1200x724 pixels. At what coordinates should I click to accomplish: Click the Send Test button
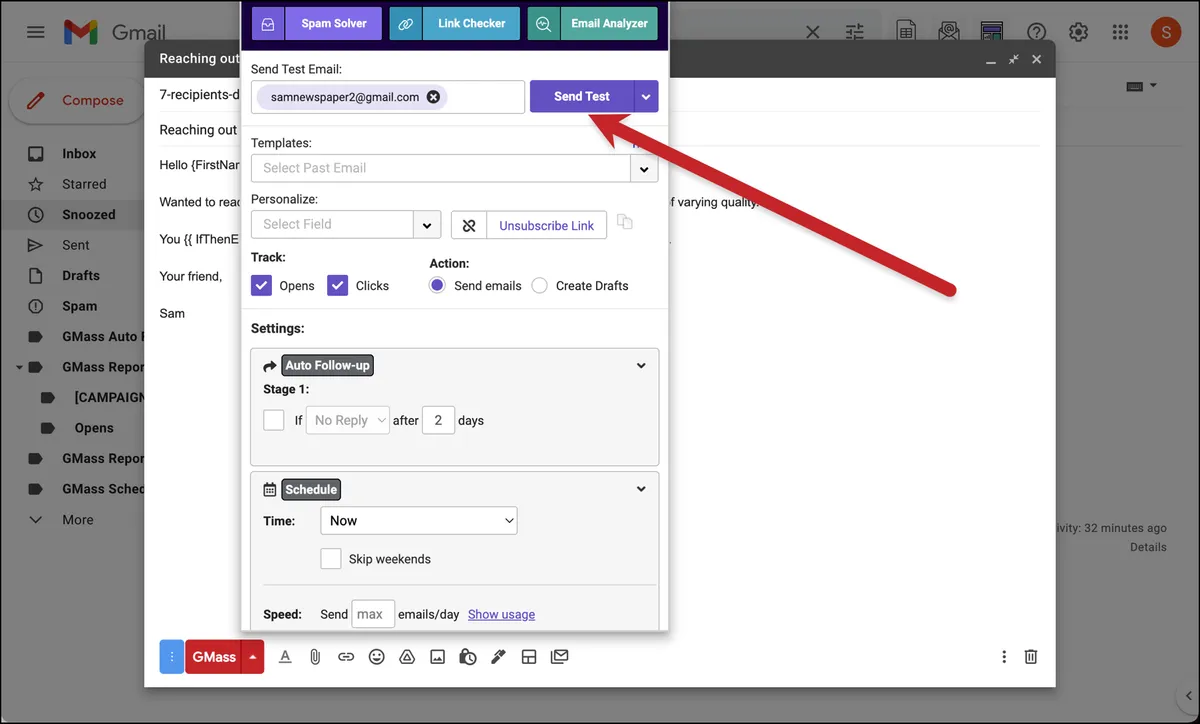[582, 97]
